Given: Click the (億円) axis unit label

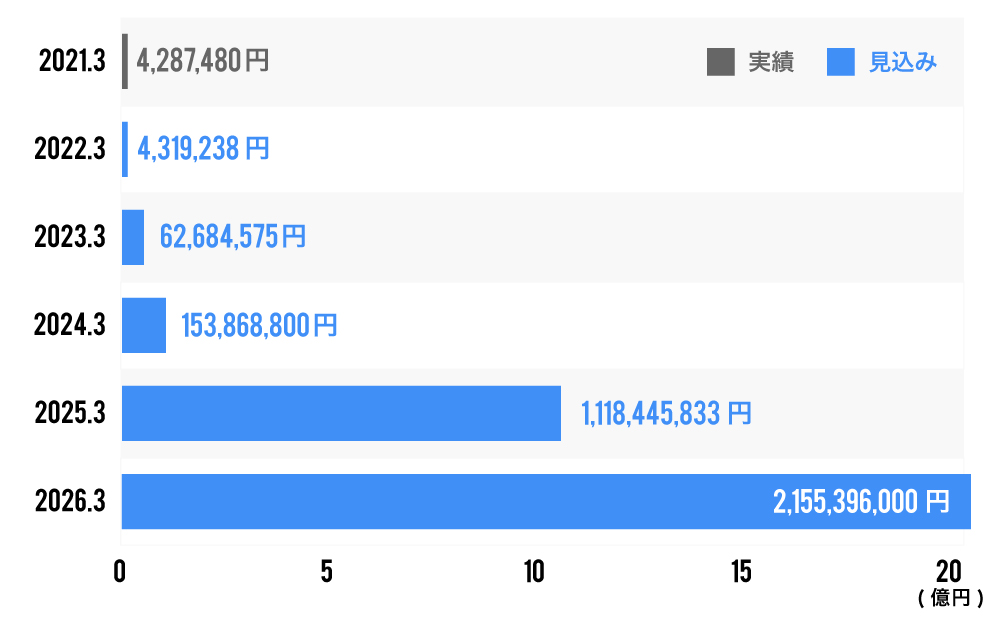Looking at the screenshot, I should [x=950, y=598].
